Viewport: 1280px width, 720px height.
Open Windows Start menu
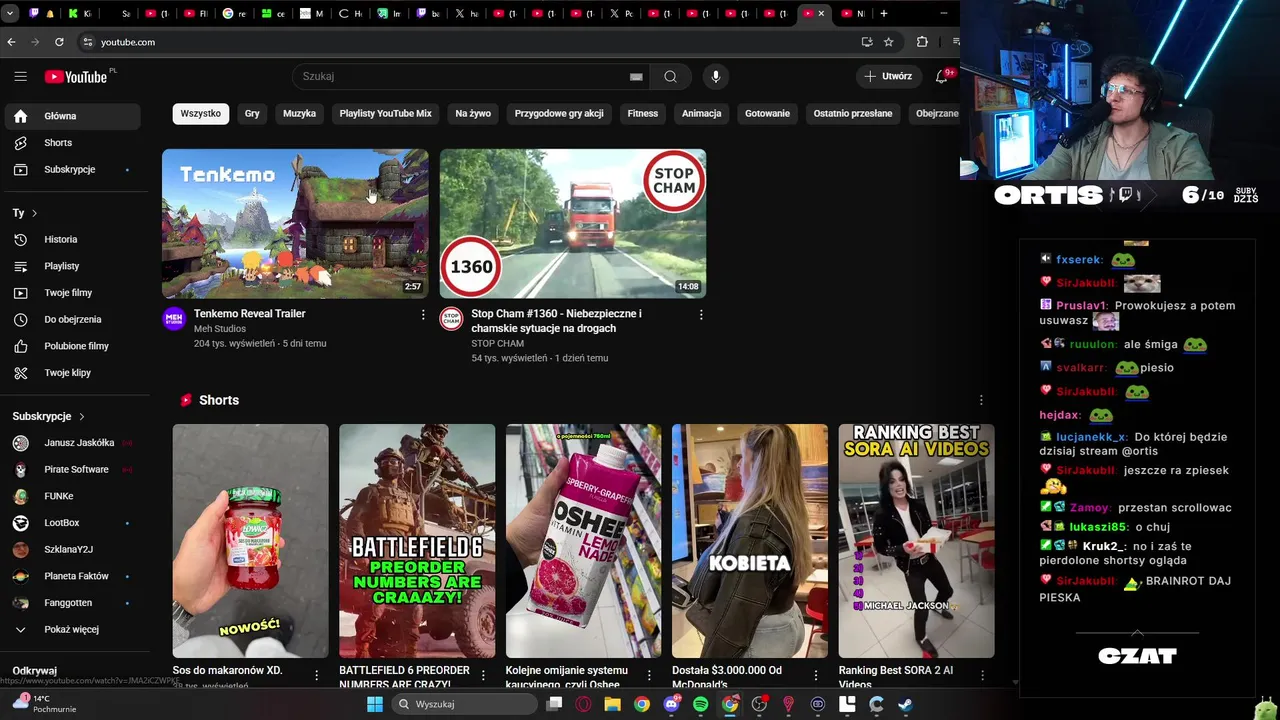[x=374, y=704]
